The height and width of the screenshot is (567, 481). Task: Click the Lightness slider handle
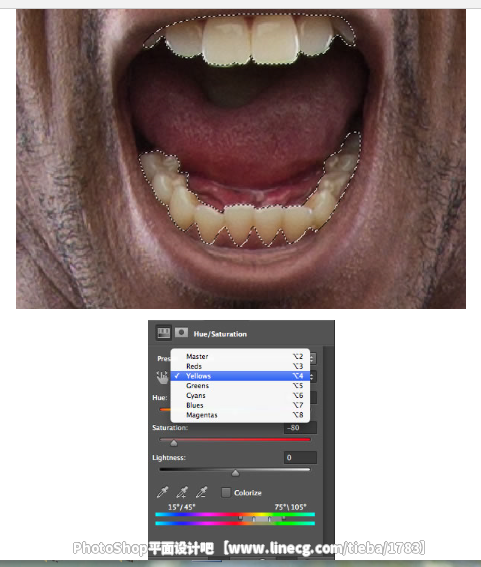(x=235, y=473)
